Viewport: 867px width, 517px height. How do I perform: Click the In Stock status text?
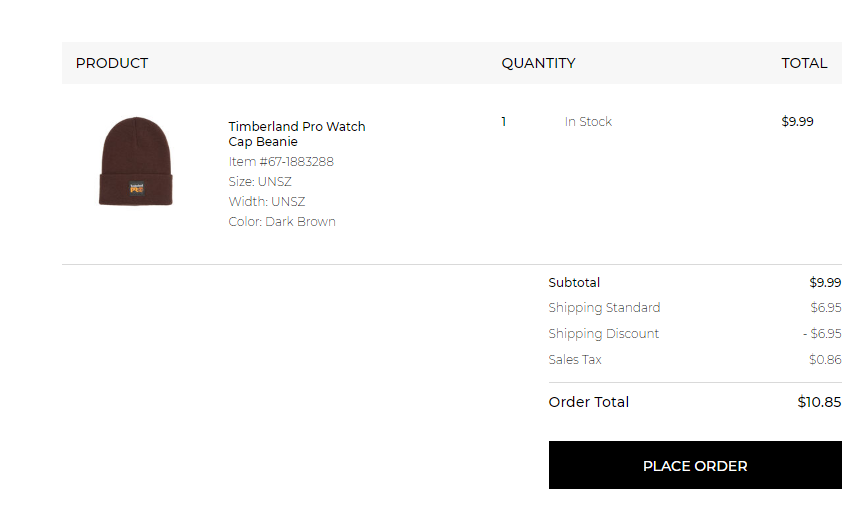pos(588,122)
